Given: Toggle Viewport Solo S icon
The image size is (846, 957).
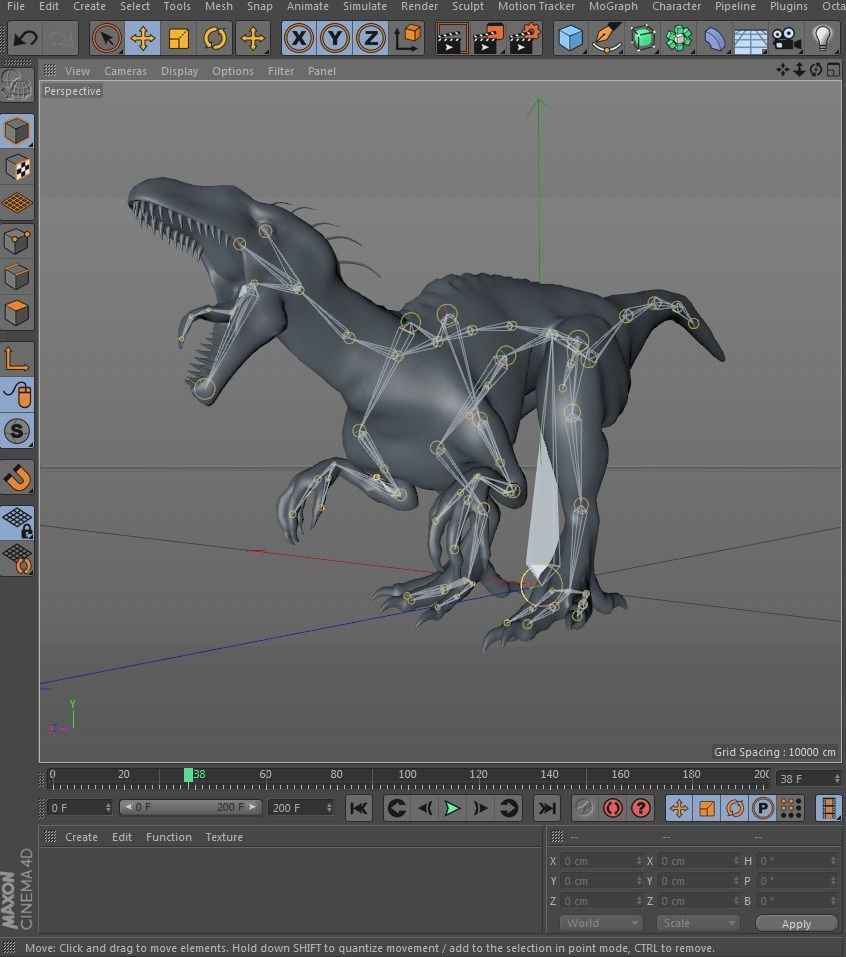Looking at the screenshot, I should (x=17, y=431).
